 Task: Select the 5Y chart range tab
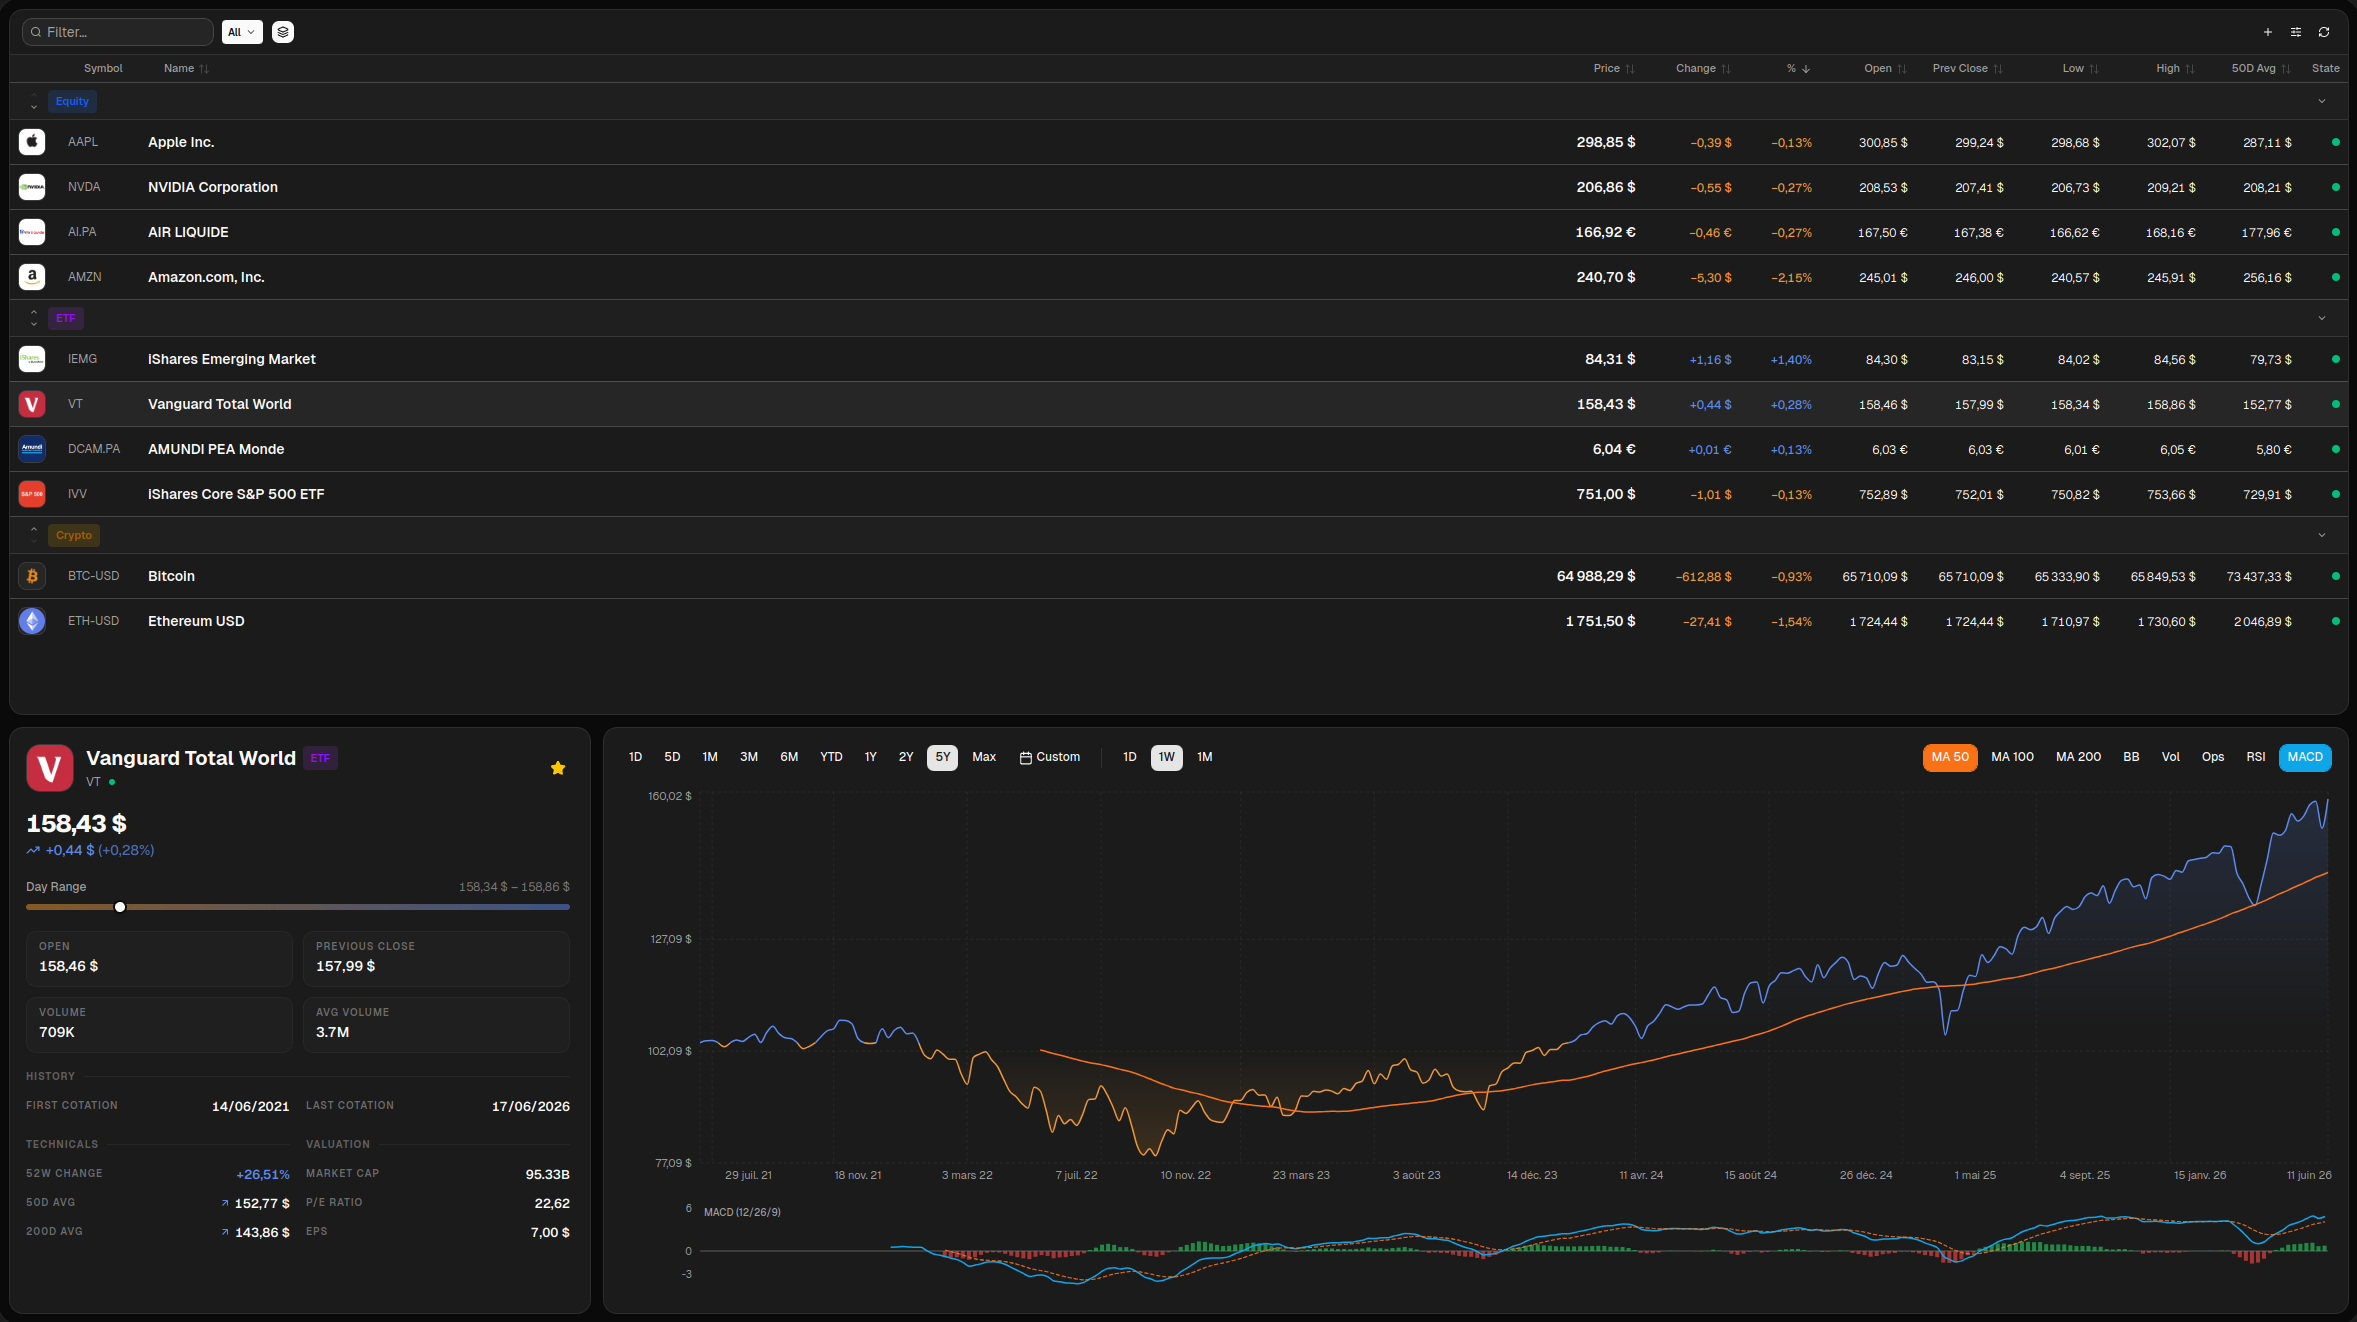click(942, 758)
